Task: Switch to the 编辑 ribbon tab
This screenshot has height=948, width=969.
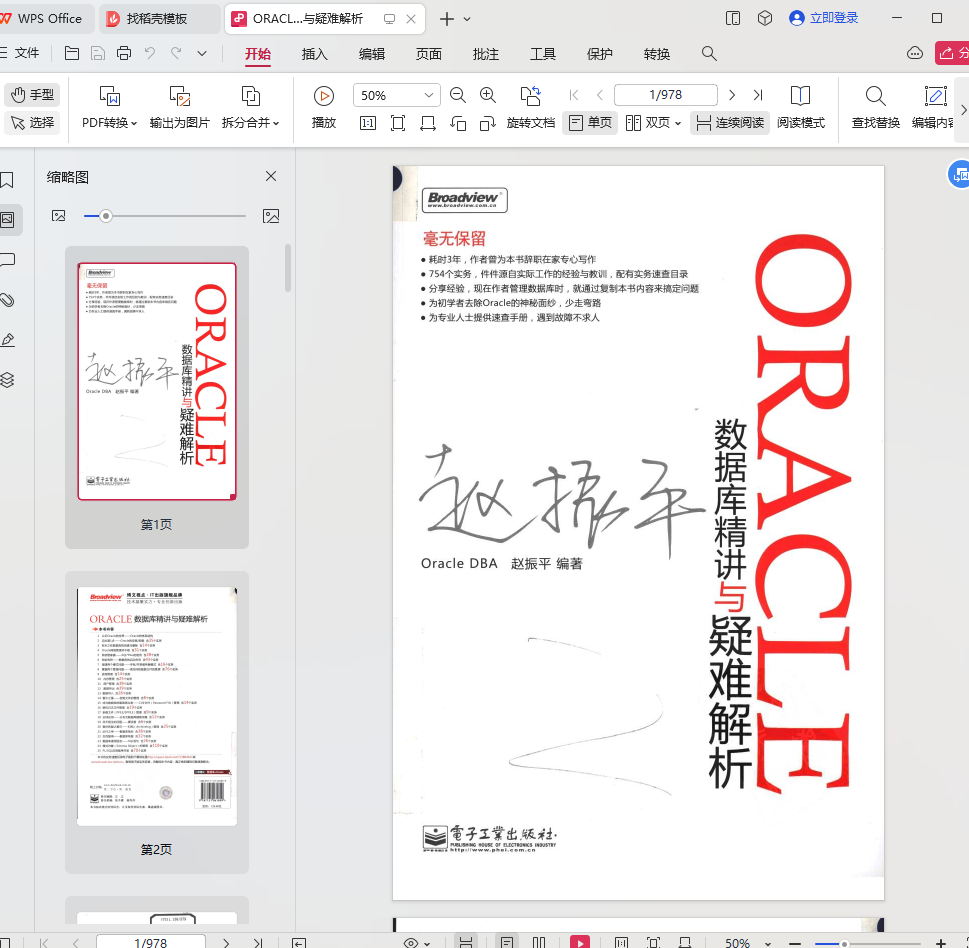Action: coord(371,54)
